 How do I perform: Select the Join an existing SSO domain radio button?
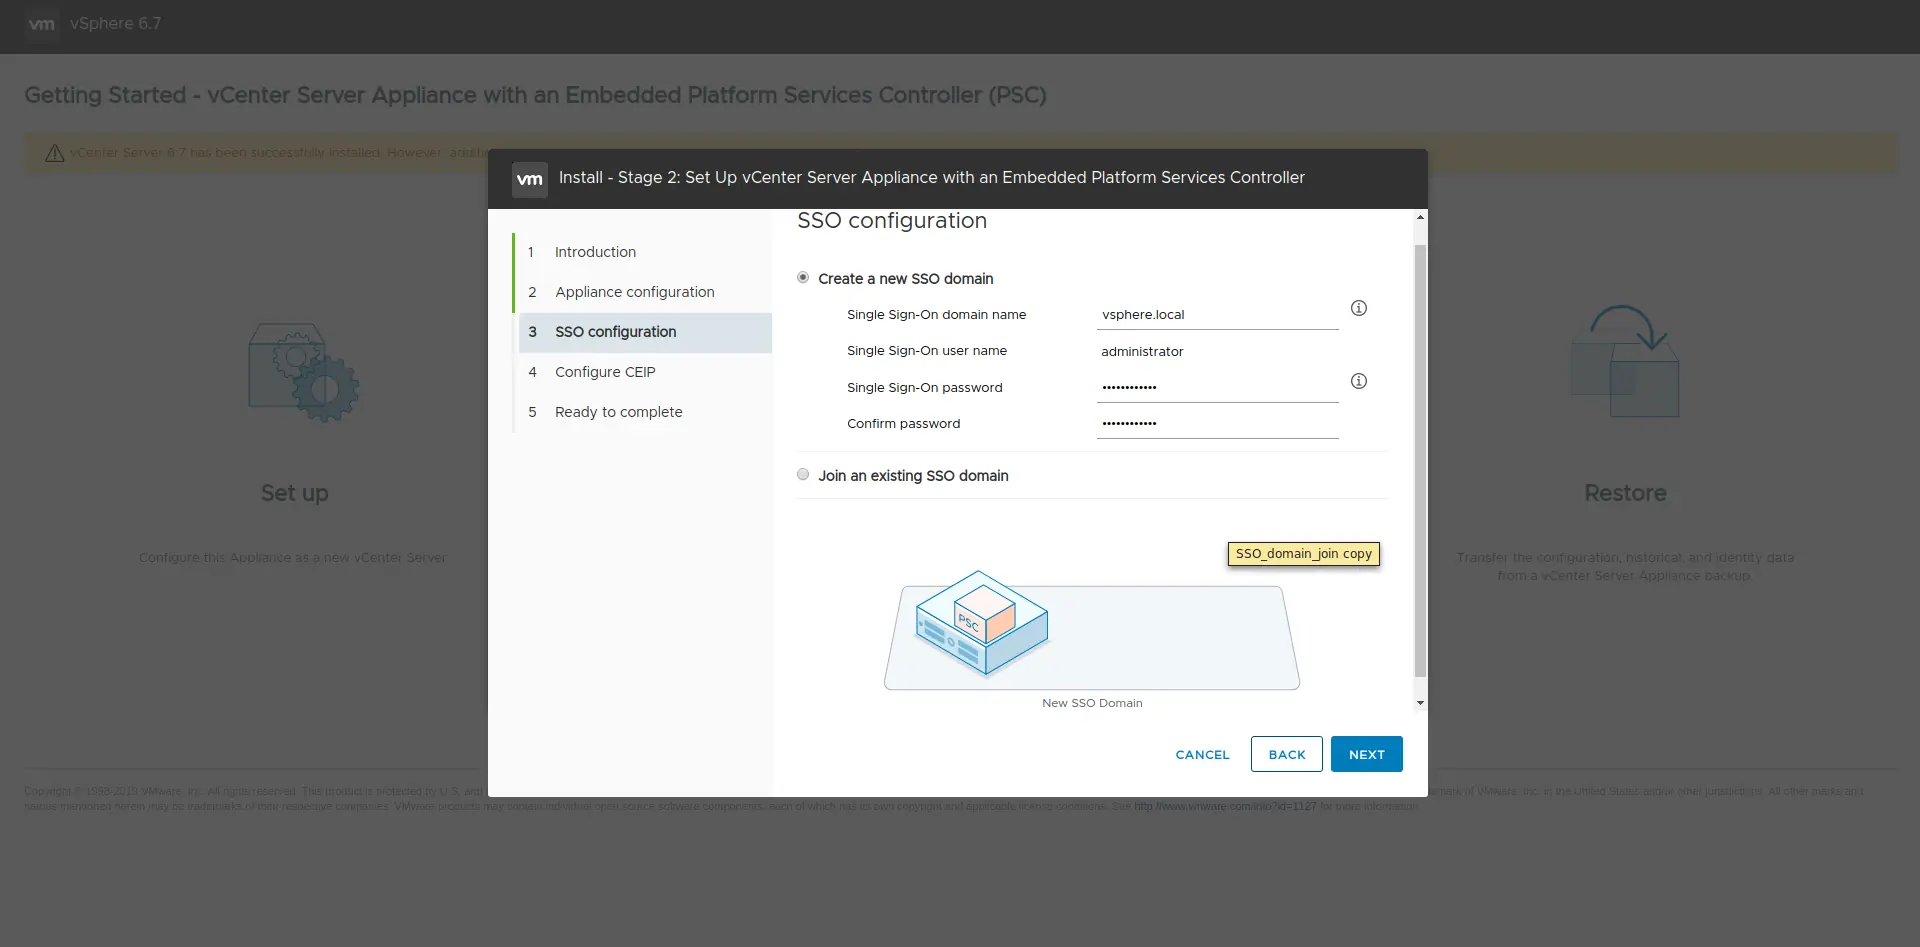(803, 475)
